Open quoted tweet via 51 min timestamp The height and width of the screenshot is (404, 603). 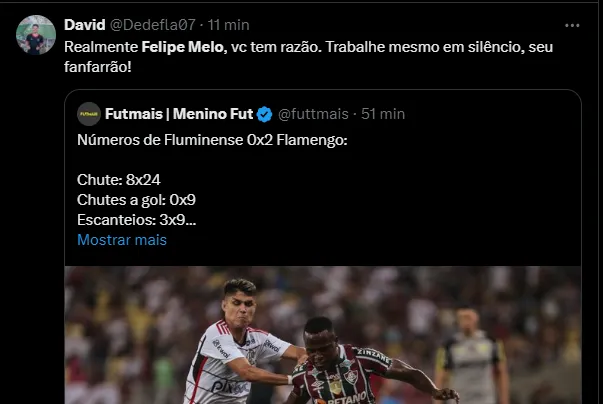(x=382, y=113)
